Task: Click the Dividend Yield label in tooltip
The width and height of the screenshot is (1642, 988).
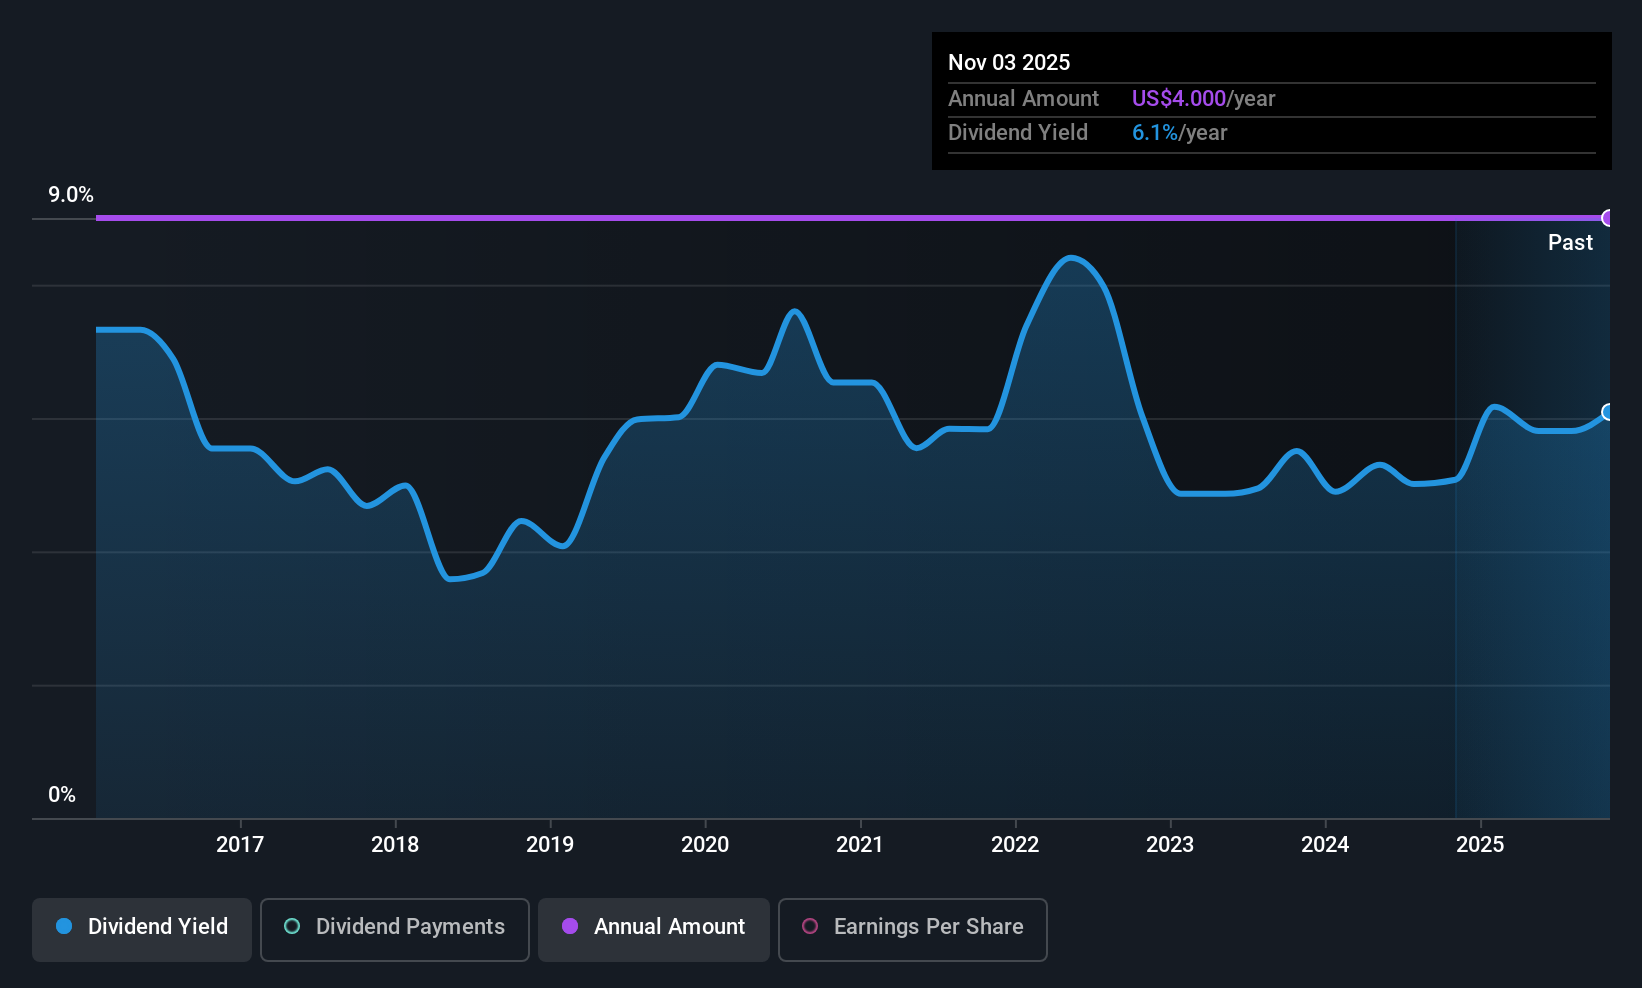Action: click(1018, 133)
